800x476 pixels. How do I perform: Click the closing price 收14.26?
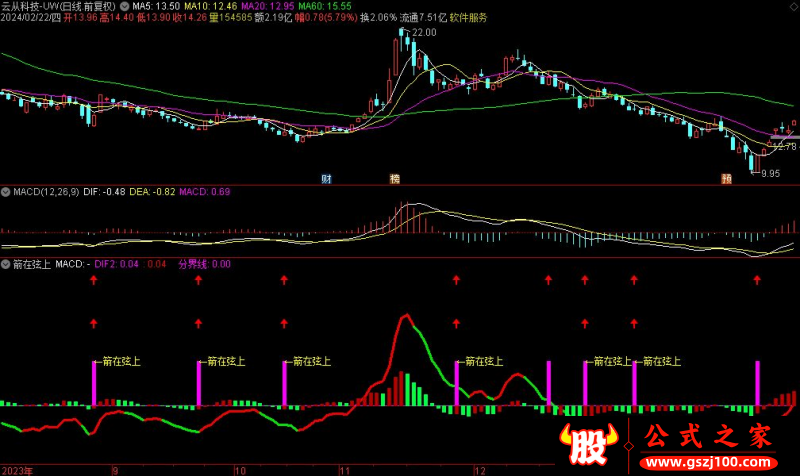click(190, 17)
